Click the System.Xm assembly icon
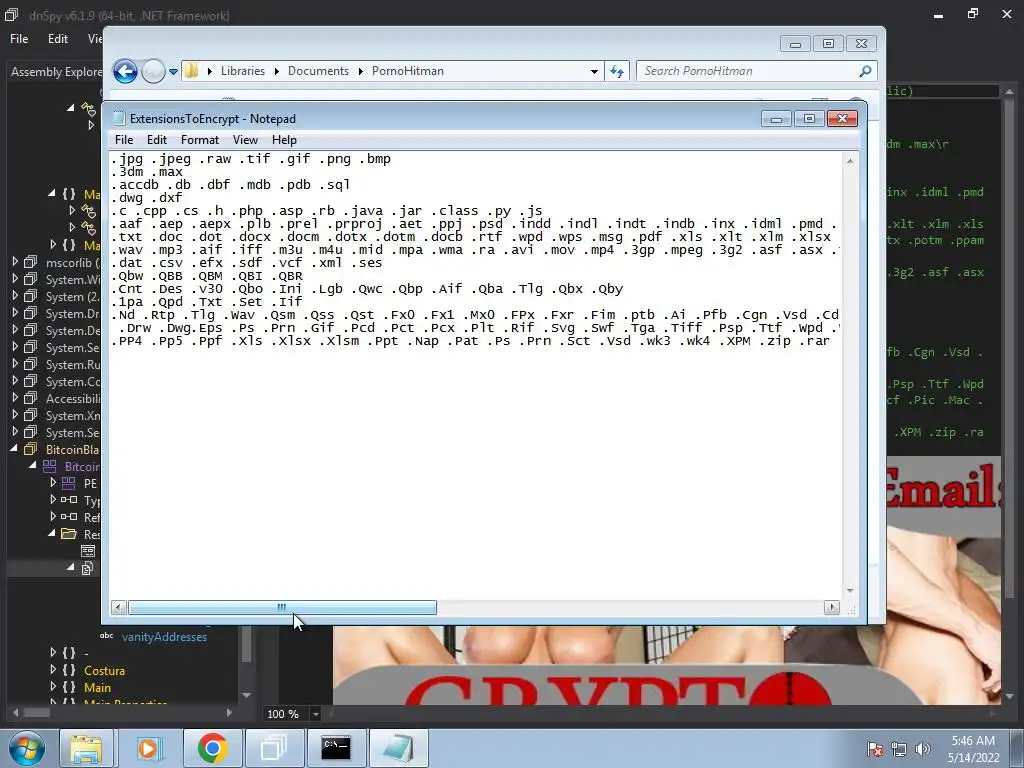Image resolution: width=1024 pixels, height=768 pixels. 31,415
